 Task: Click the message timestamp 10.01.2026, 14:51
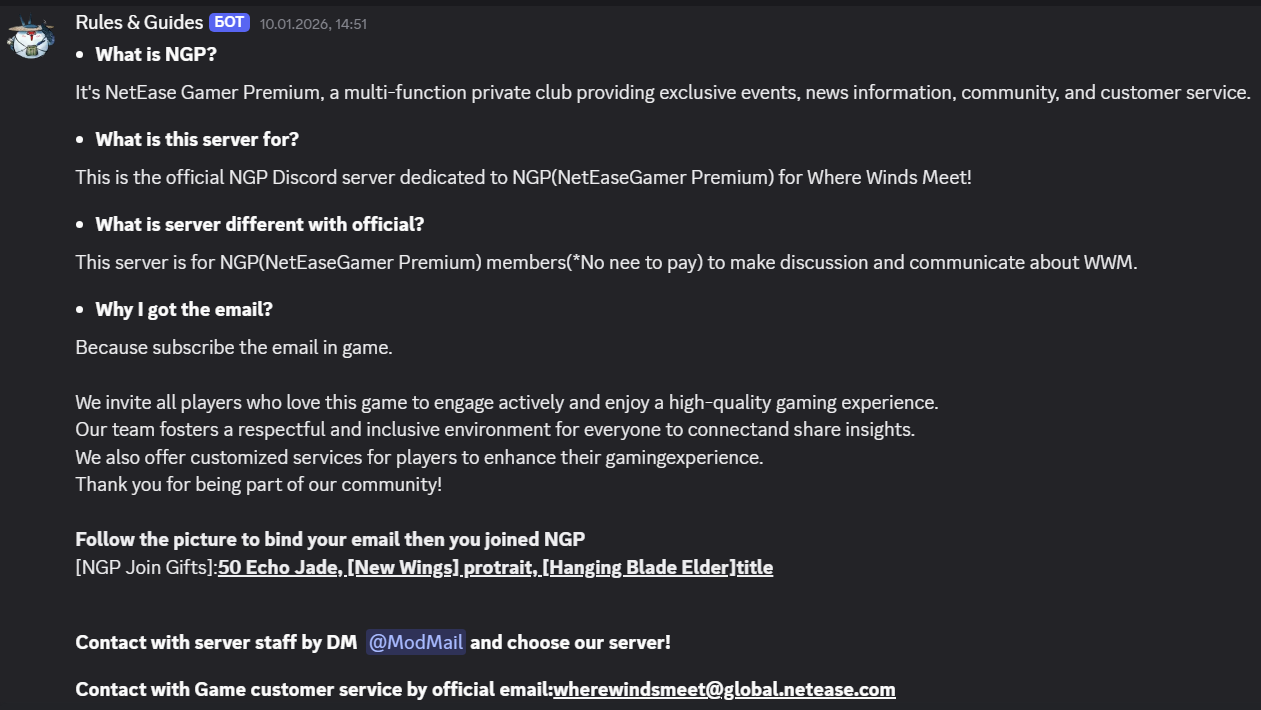[313, 24]
